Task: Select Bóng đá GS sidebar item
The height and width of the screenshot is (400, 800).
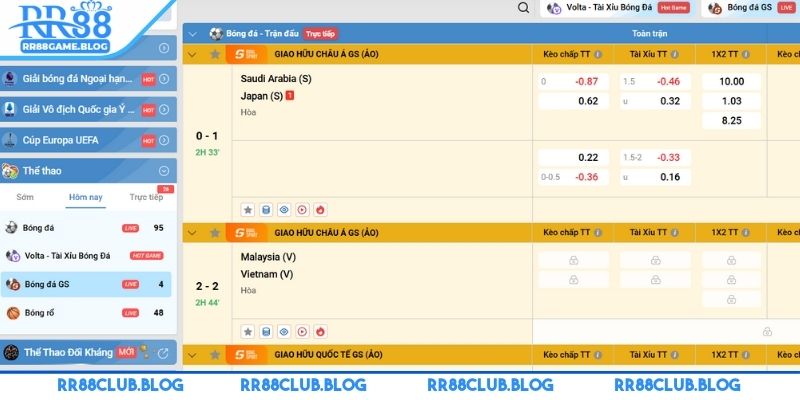Action: pos(86,284)
